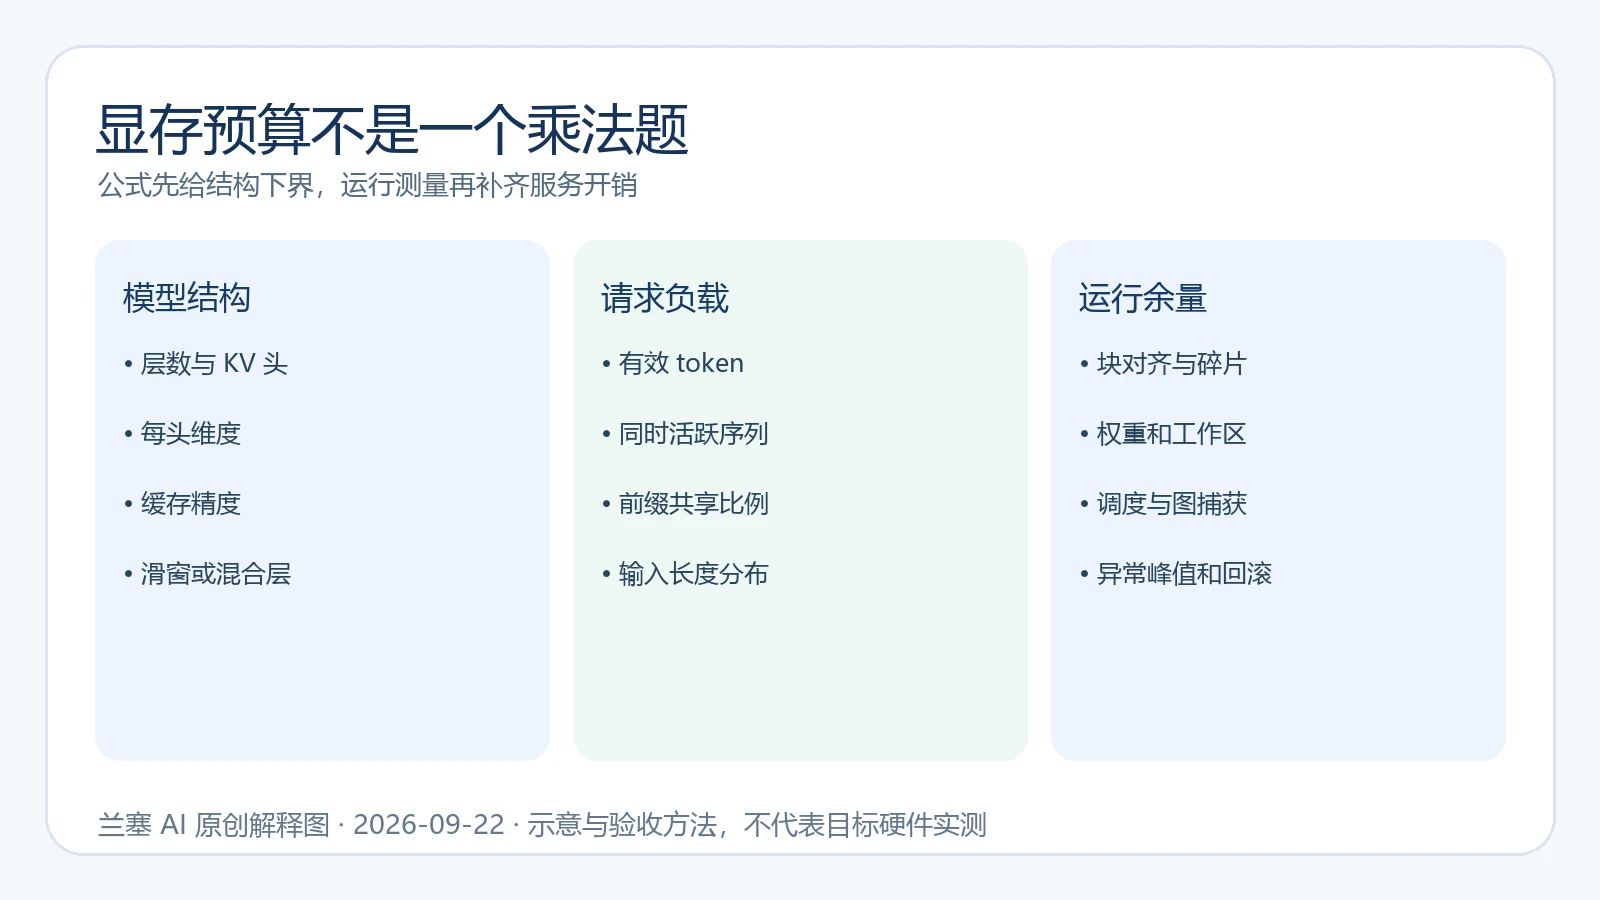Select the bullet 层数与 KV 头
Screen dimensions: 1600x900
[206, 364]
